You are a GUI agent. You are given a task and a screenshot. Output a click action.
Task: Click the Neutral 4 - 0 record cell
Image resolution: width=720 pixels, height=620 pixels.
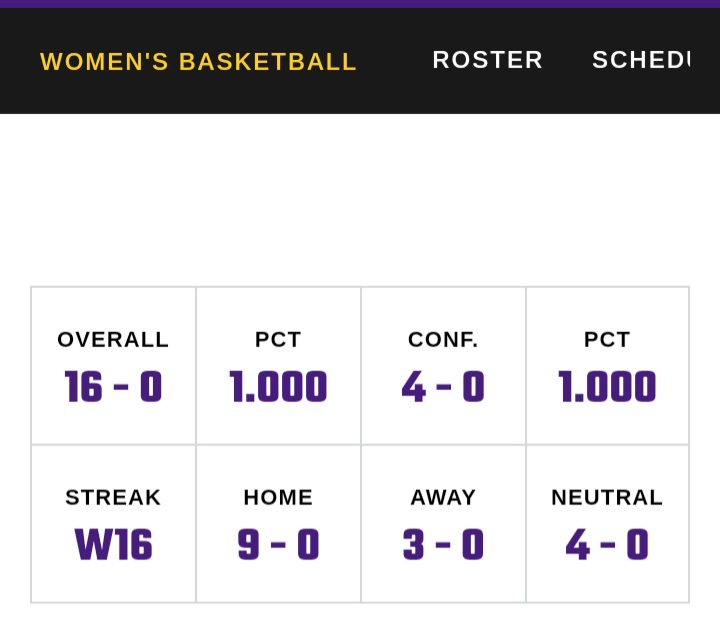pyautogui.click(x=607, y=524)
